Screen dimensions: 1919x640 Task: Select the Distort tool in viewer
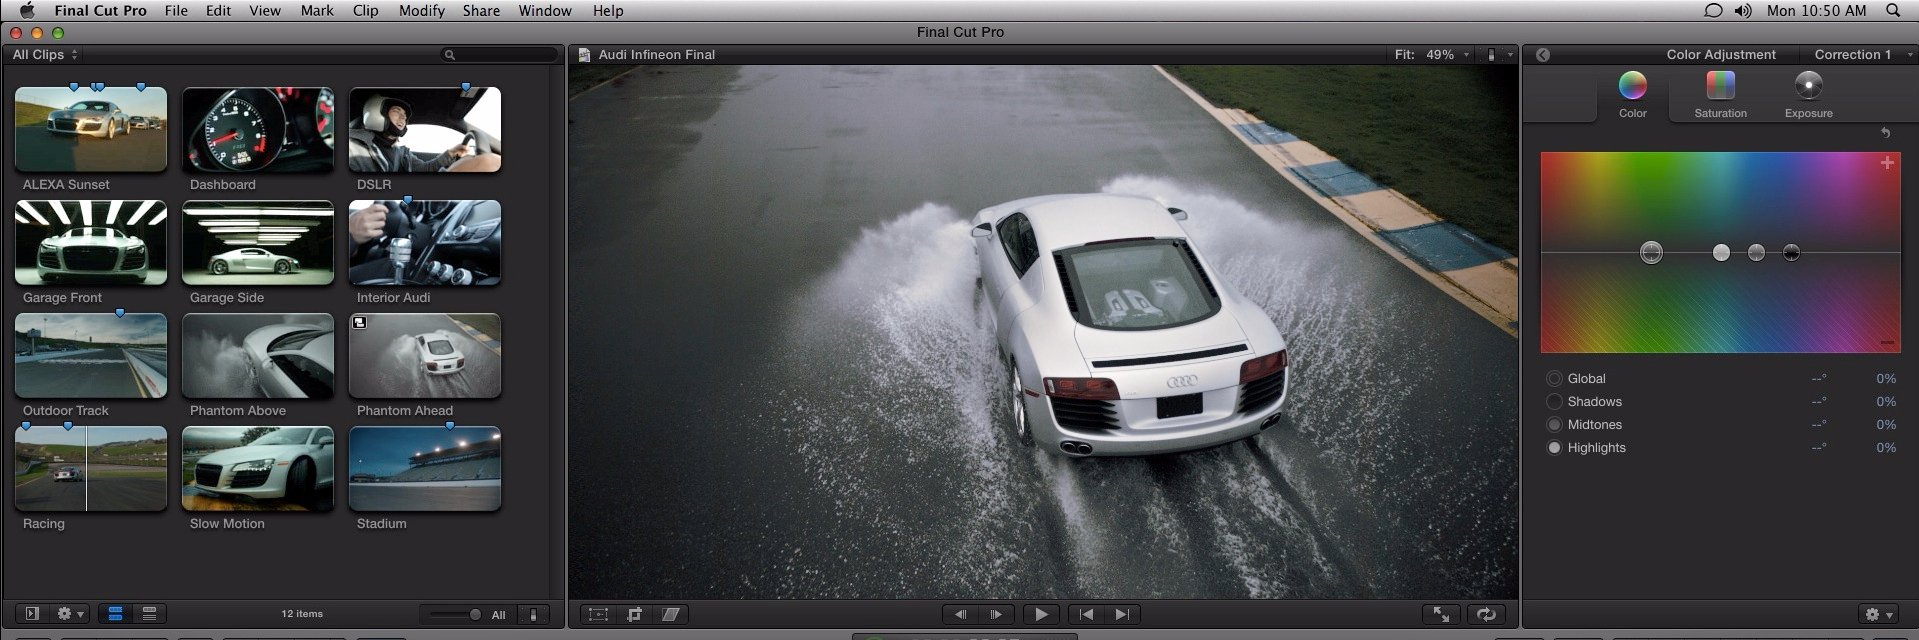[x=670, y=614]
